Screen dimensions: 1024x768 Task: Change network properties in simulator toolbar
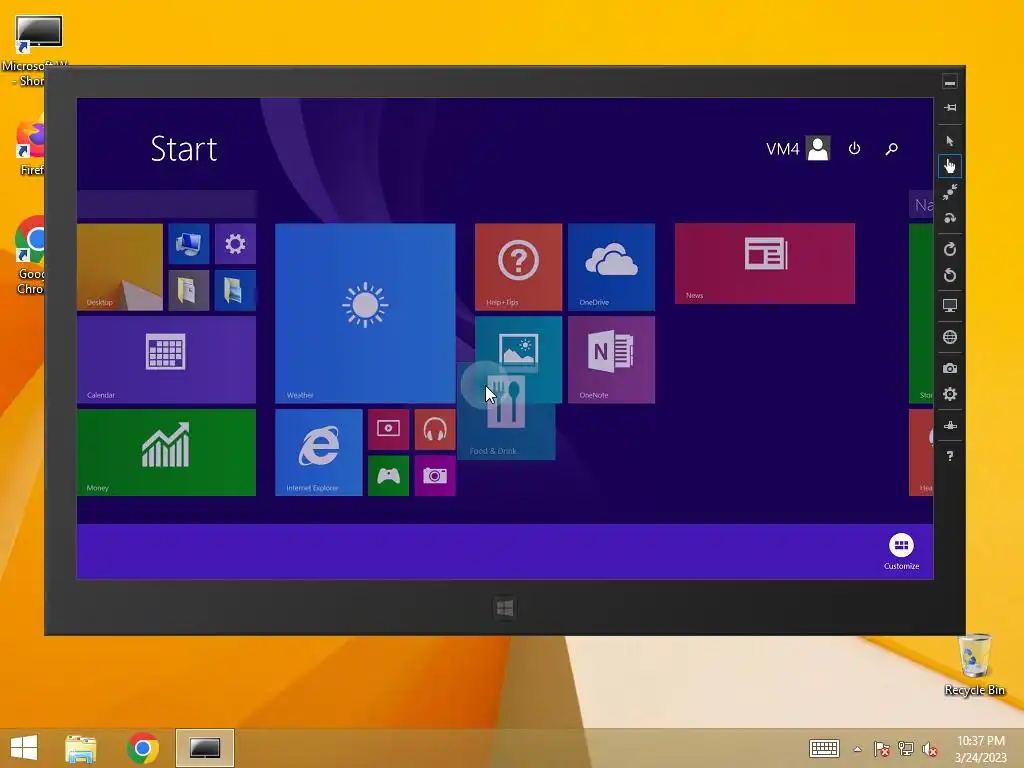(x=950, y=426)
